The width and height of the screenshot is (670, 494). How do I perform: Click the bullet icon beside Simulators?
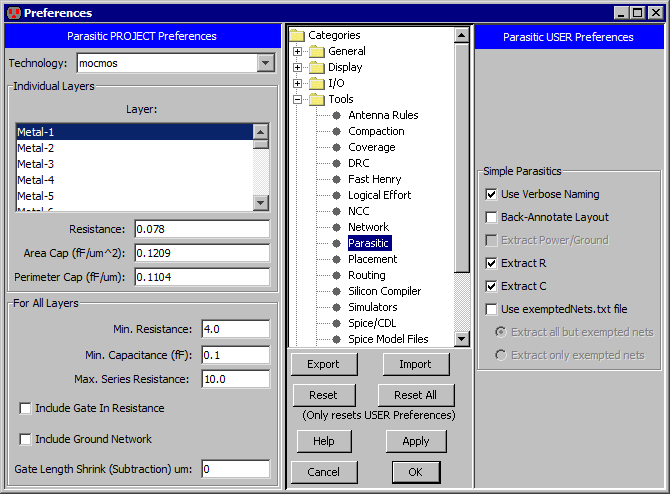337,307
